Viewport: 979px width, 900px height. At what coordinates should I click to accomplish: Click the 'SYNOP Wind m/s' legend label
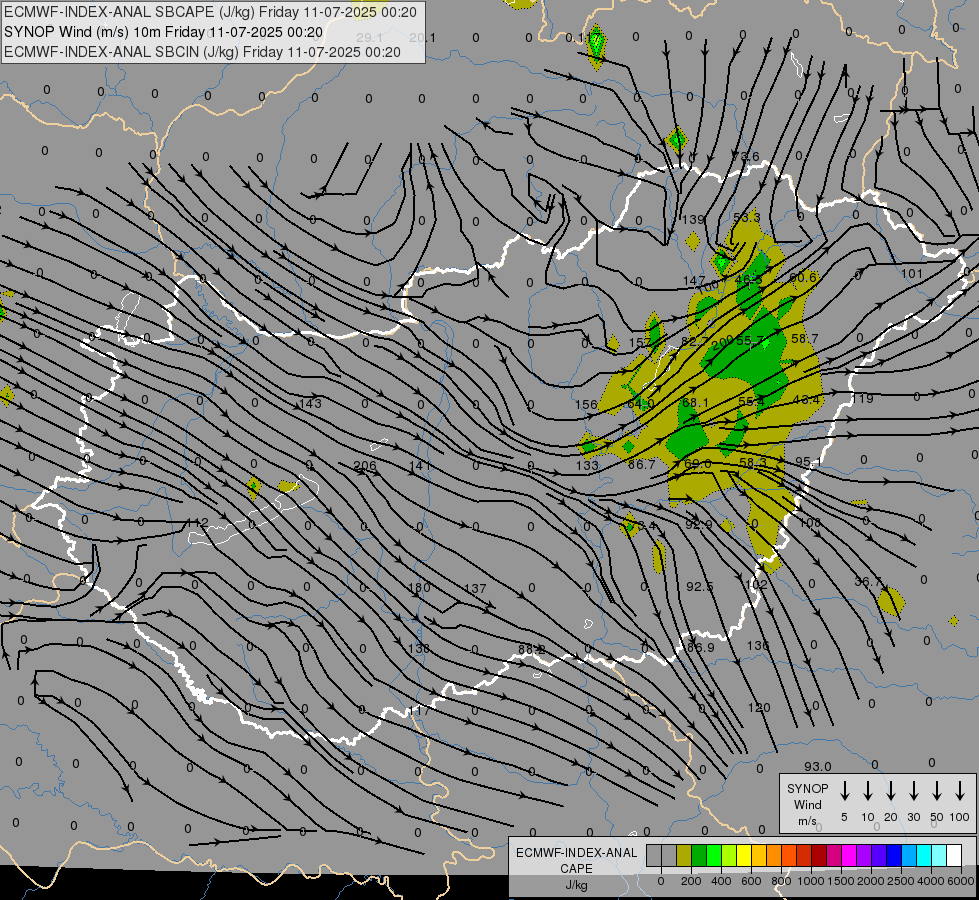click(807, 804)
